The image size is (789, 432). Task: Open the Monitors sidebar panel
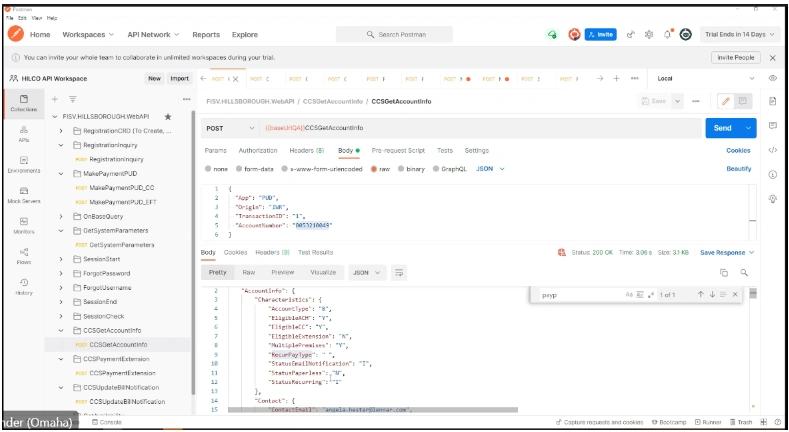[24, 226]
